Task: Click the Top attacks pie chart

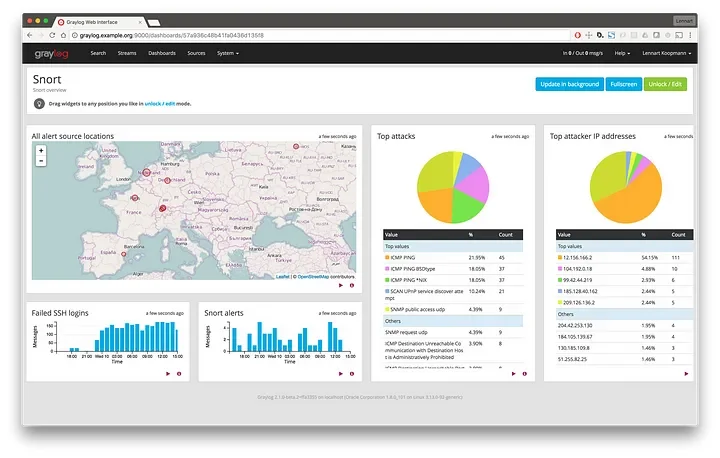Action: (453, 187)
